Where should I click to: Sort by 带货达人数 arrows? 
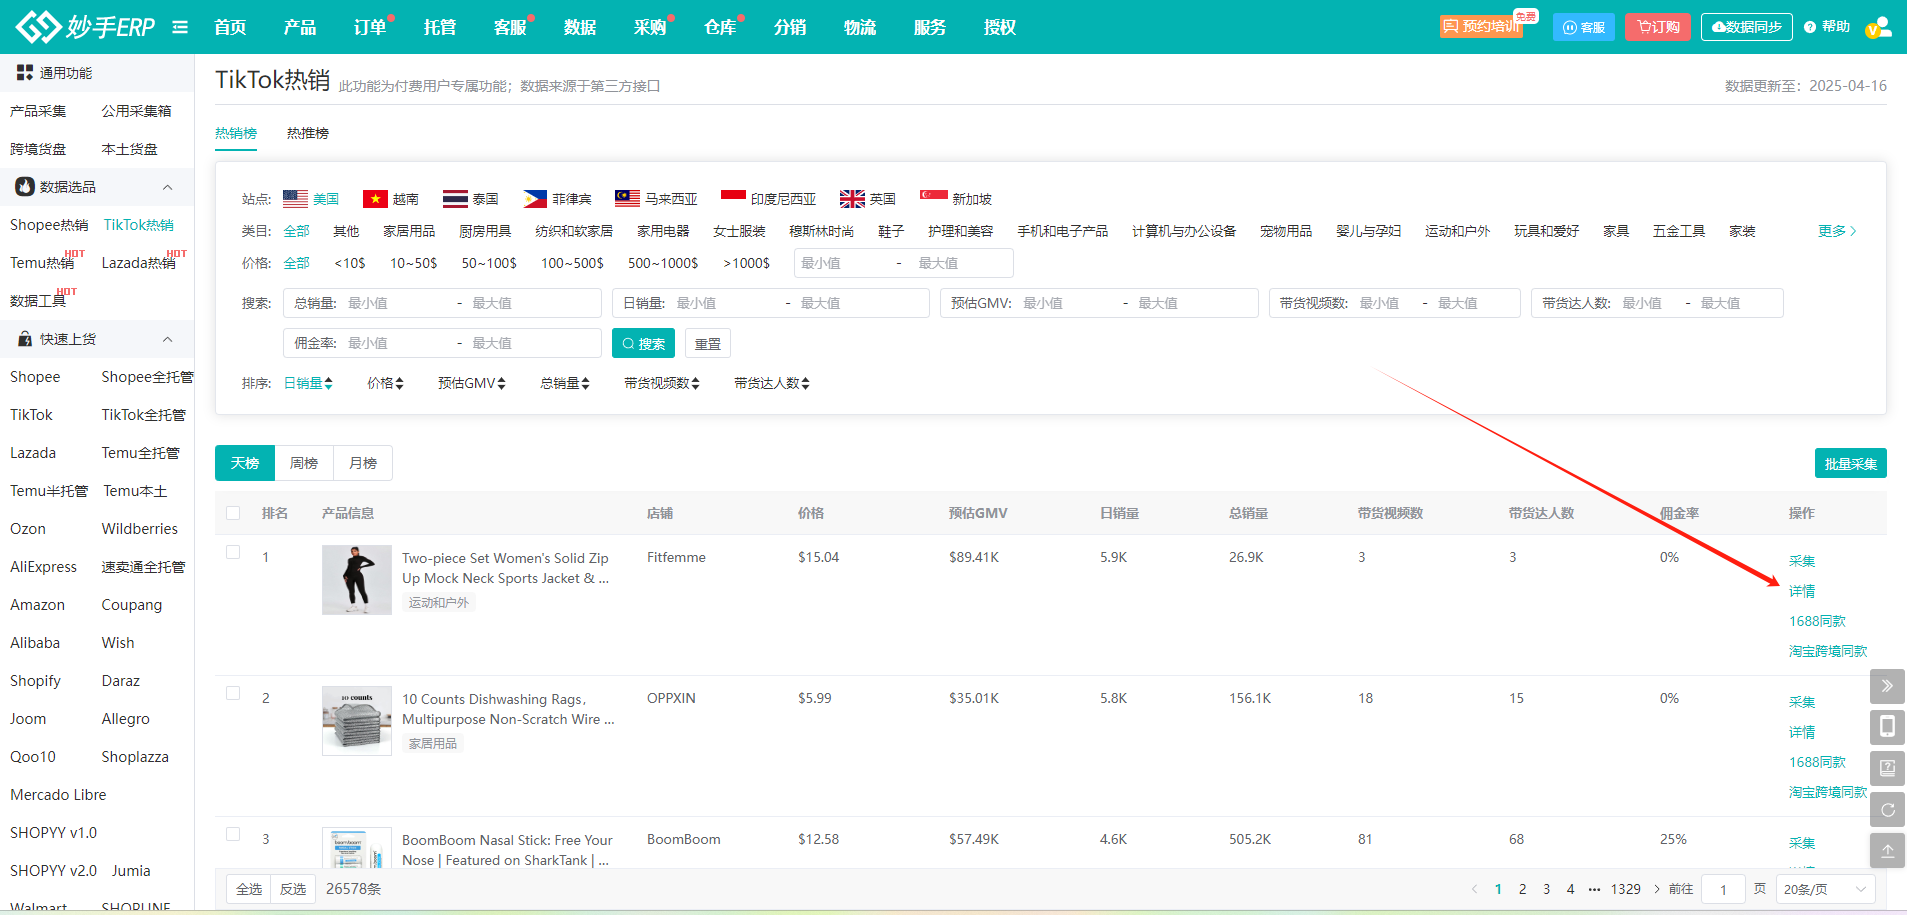click(x=805, y=383)
